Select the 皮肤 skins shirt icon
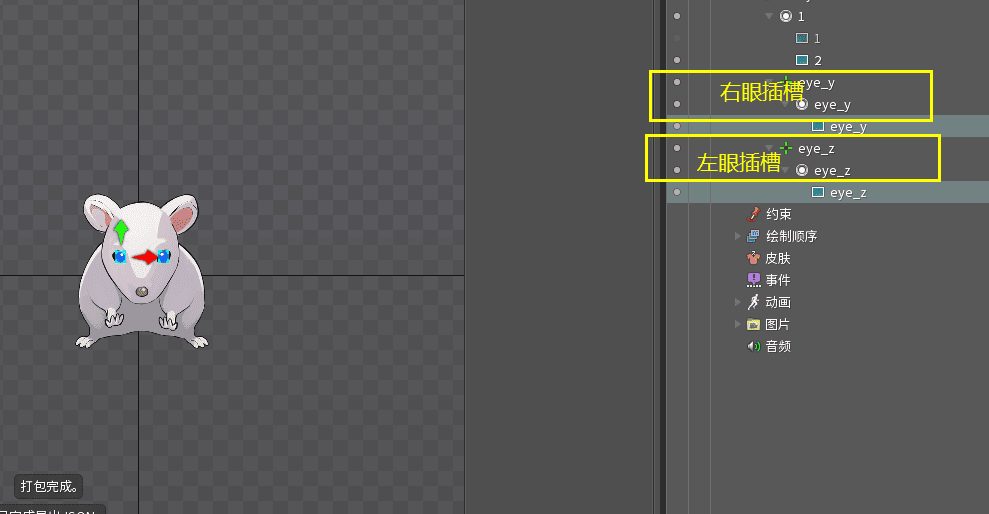Image resolution: width=989 pixels, height=514 pixels. (753, 258)
